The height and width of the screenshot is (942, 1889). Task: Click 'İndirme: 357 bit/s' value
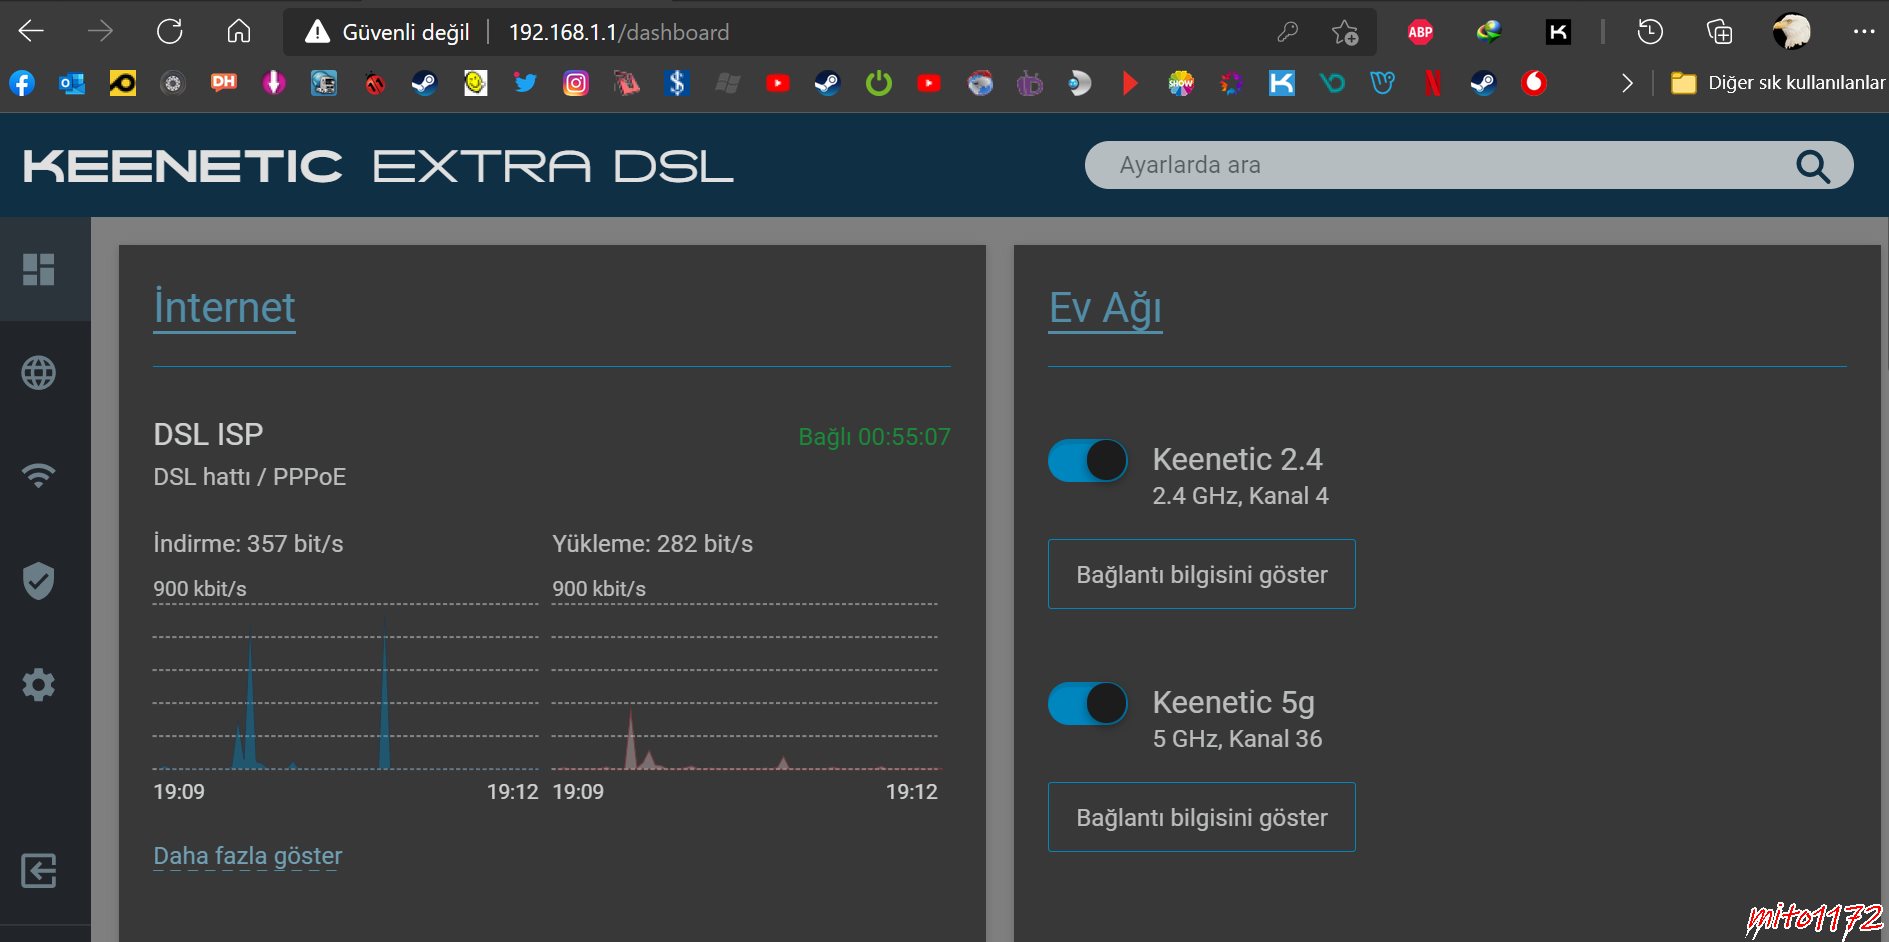[x=248, y=544]
